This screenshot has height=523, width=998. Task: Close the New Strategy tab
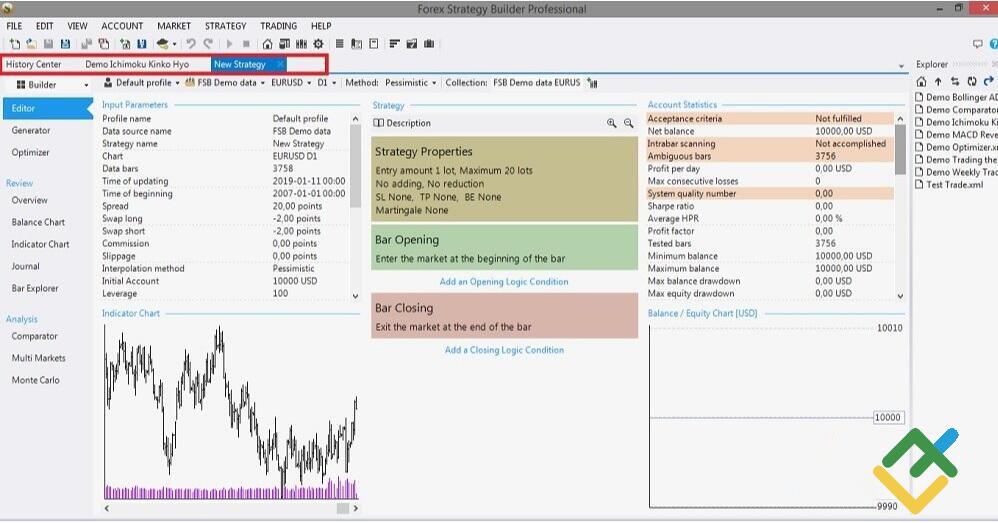pyautogui.click(x=281, y=65)
